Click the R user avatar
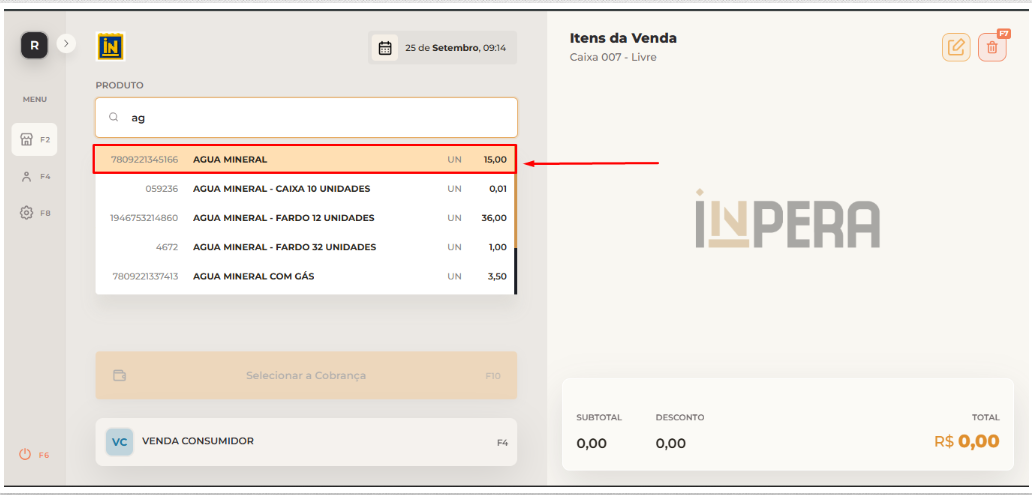The image size is (1032, 495). tap(34, 45)
